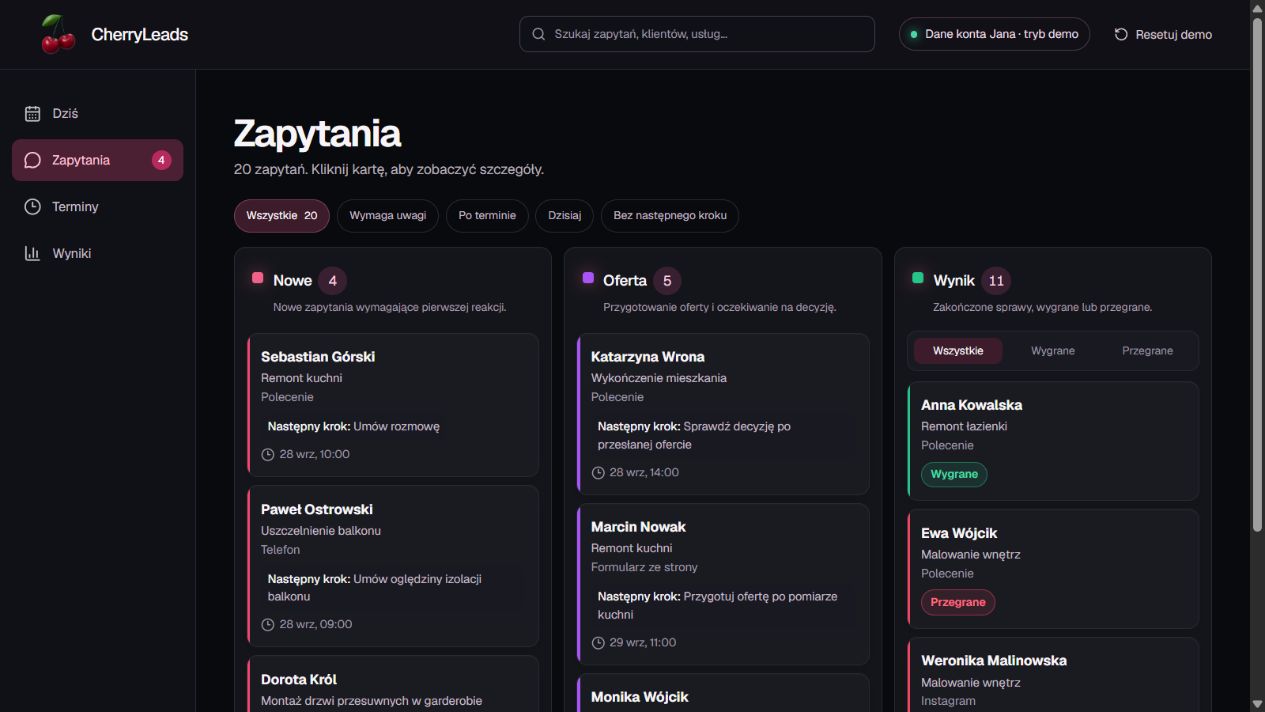Click the Oferta column heading

(625, 281)
